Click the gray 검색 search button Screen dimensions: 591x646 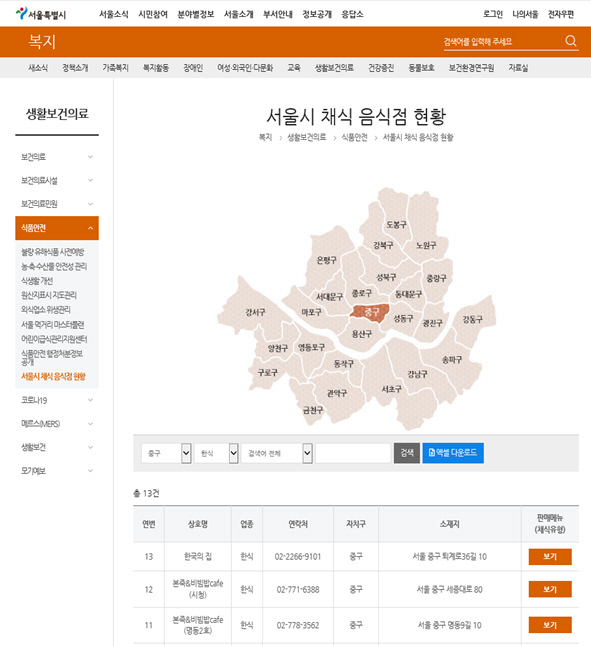406,453
